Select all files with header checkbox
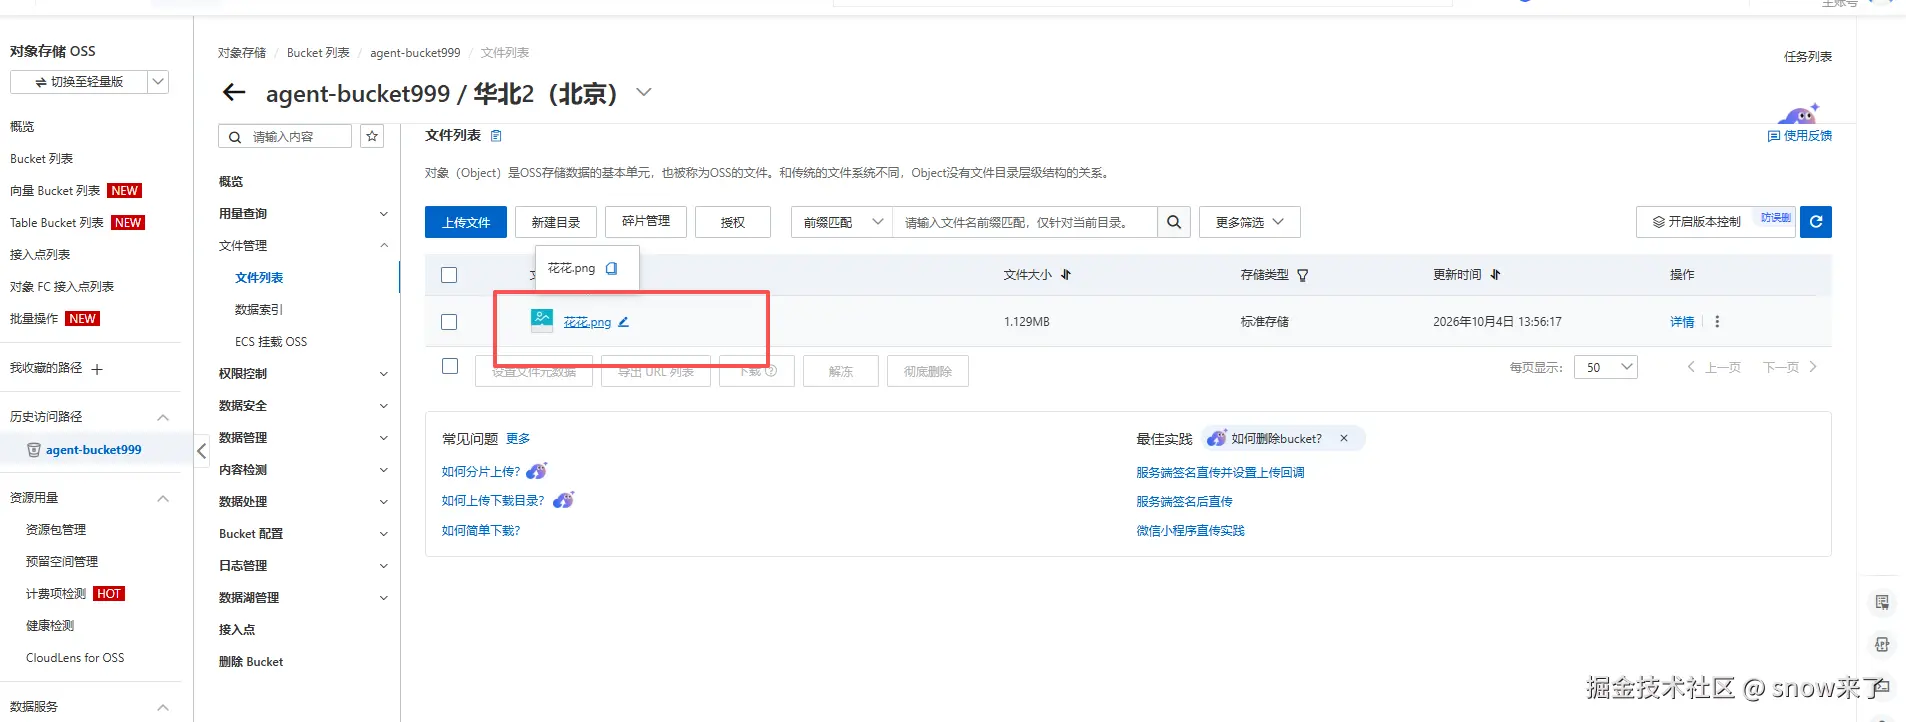This screenshot has height=722, width=1906. pyautogui.click(x=449, y=275)
